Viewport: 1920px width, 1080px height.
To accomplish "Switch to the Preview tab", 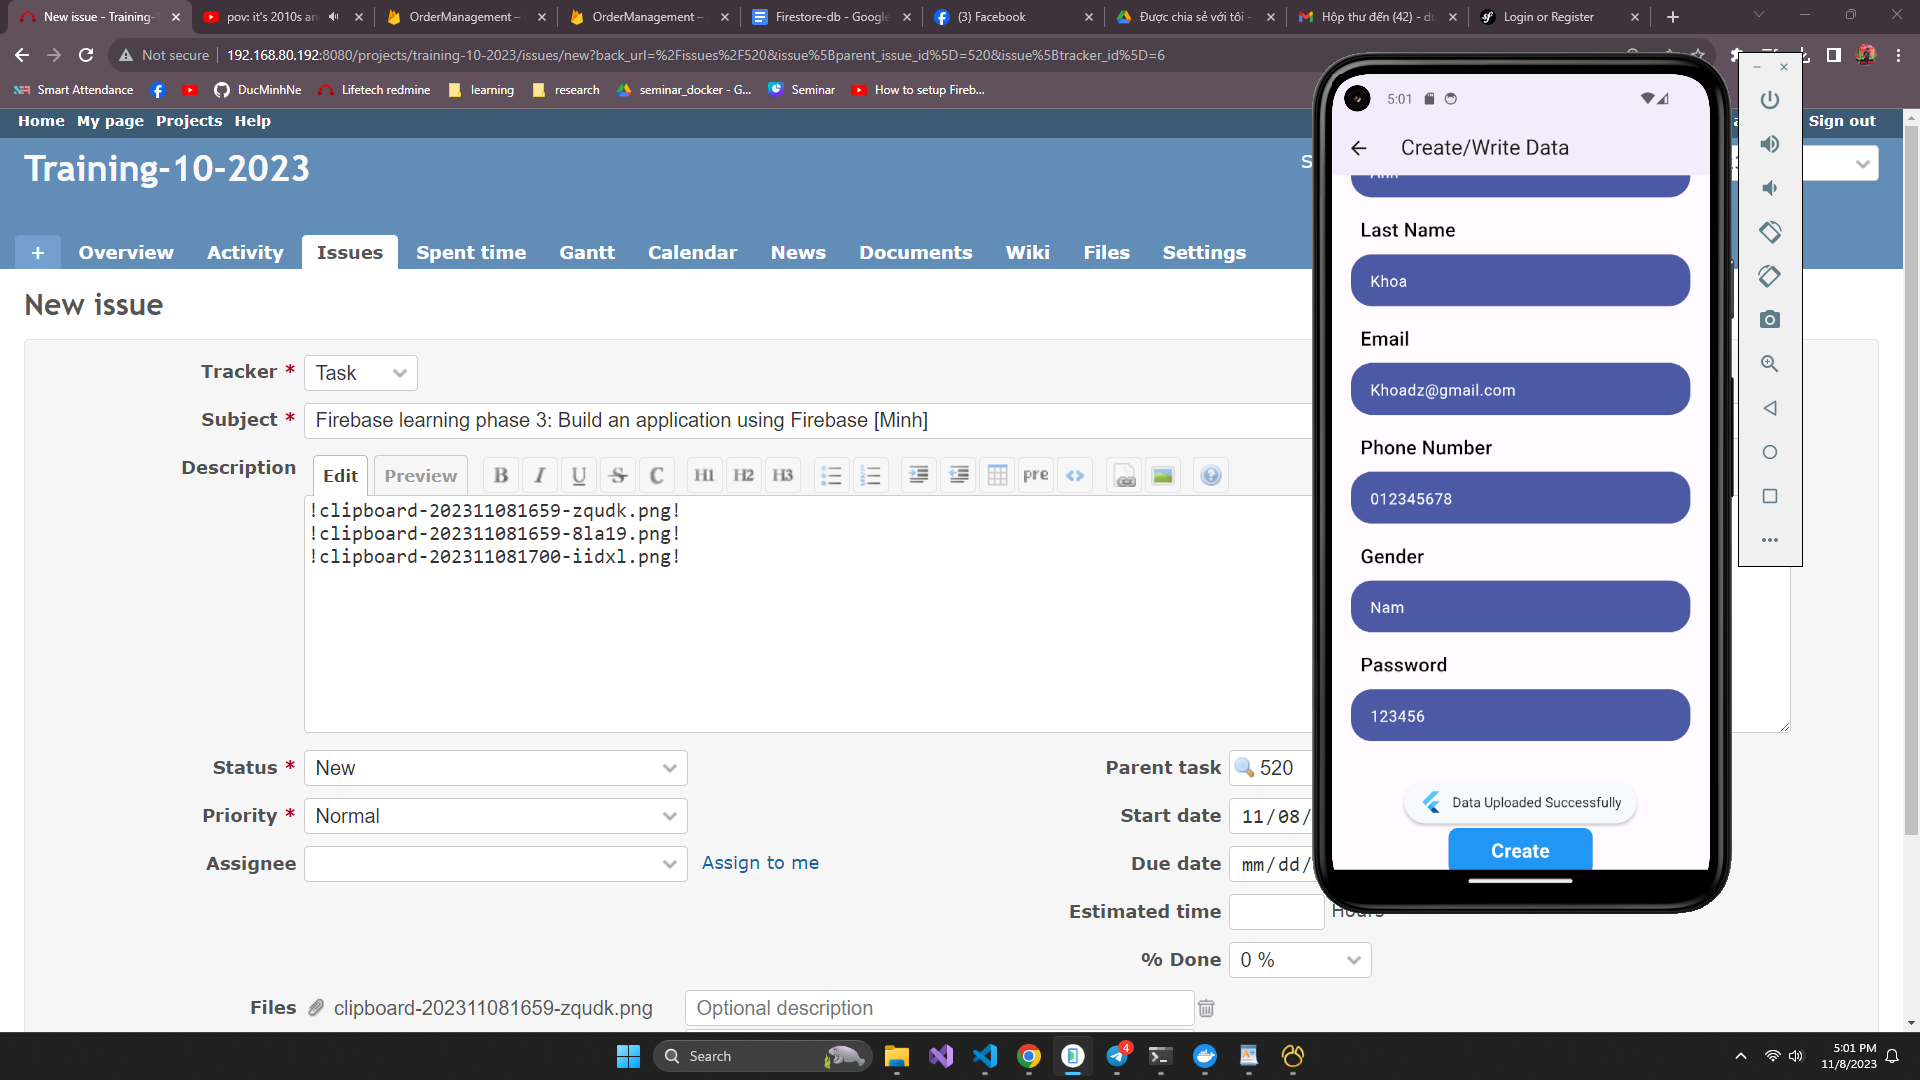I will [420, 476].
